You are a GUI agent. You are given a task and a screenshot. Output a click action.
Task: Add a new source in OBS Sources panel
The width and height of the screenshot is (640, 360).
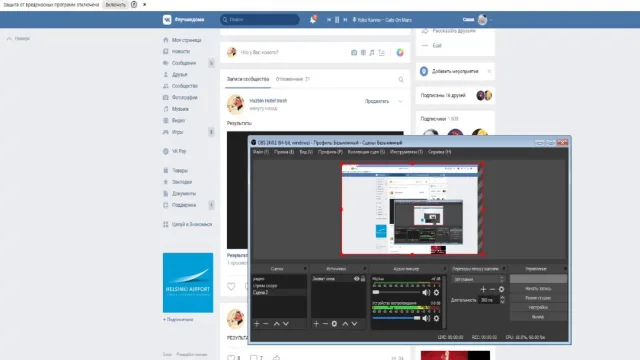coord(316,324)
